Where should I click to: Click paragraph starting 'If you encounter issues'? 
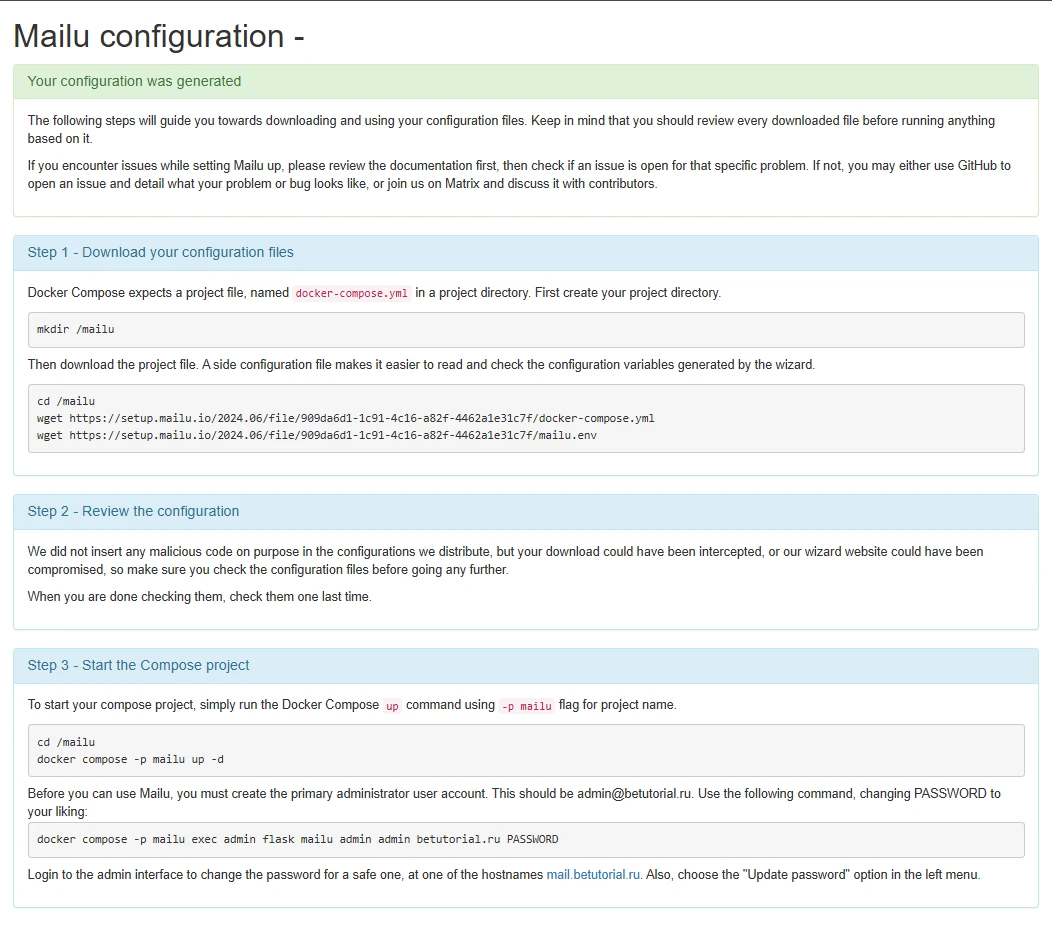coord(519,174)
